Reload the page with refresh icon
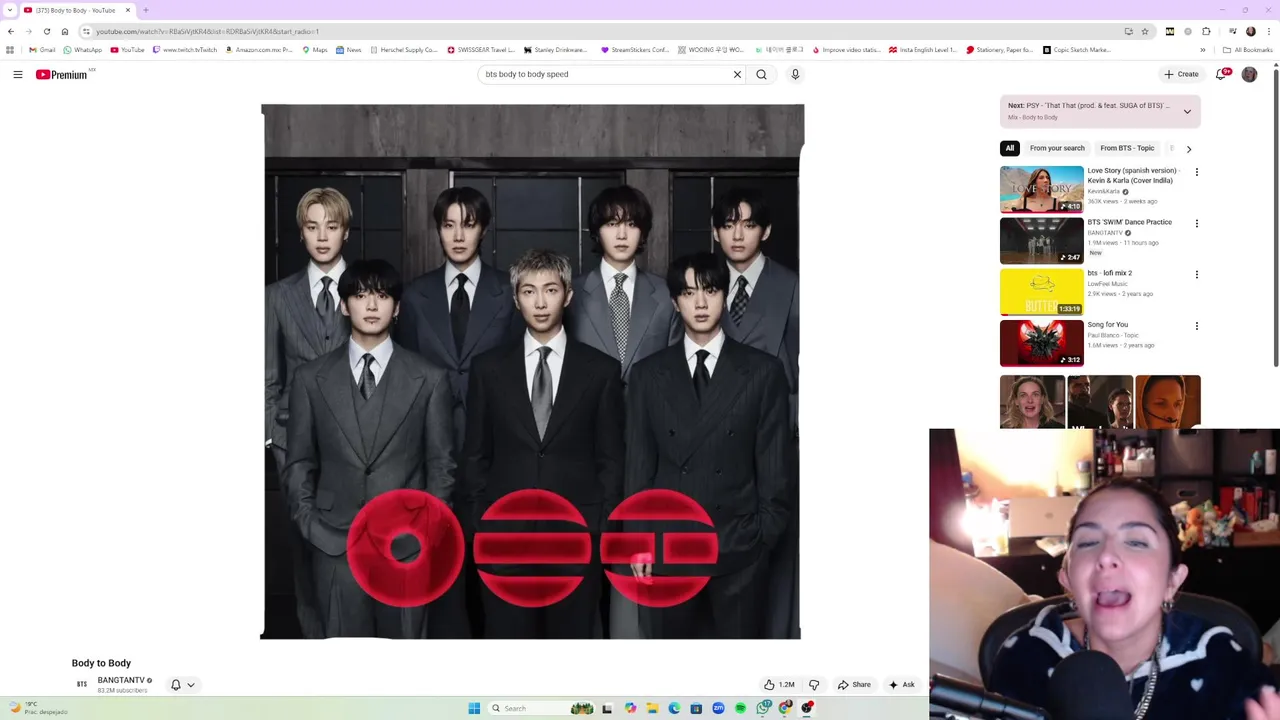Image resolution: width=1280 pixels, height=720 pixels. tap(46, 31)
